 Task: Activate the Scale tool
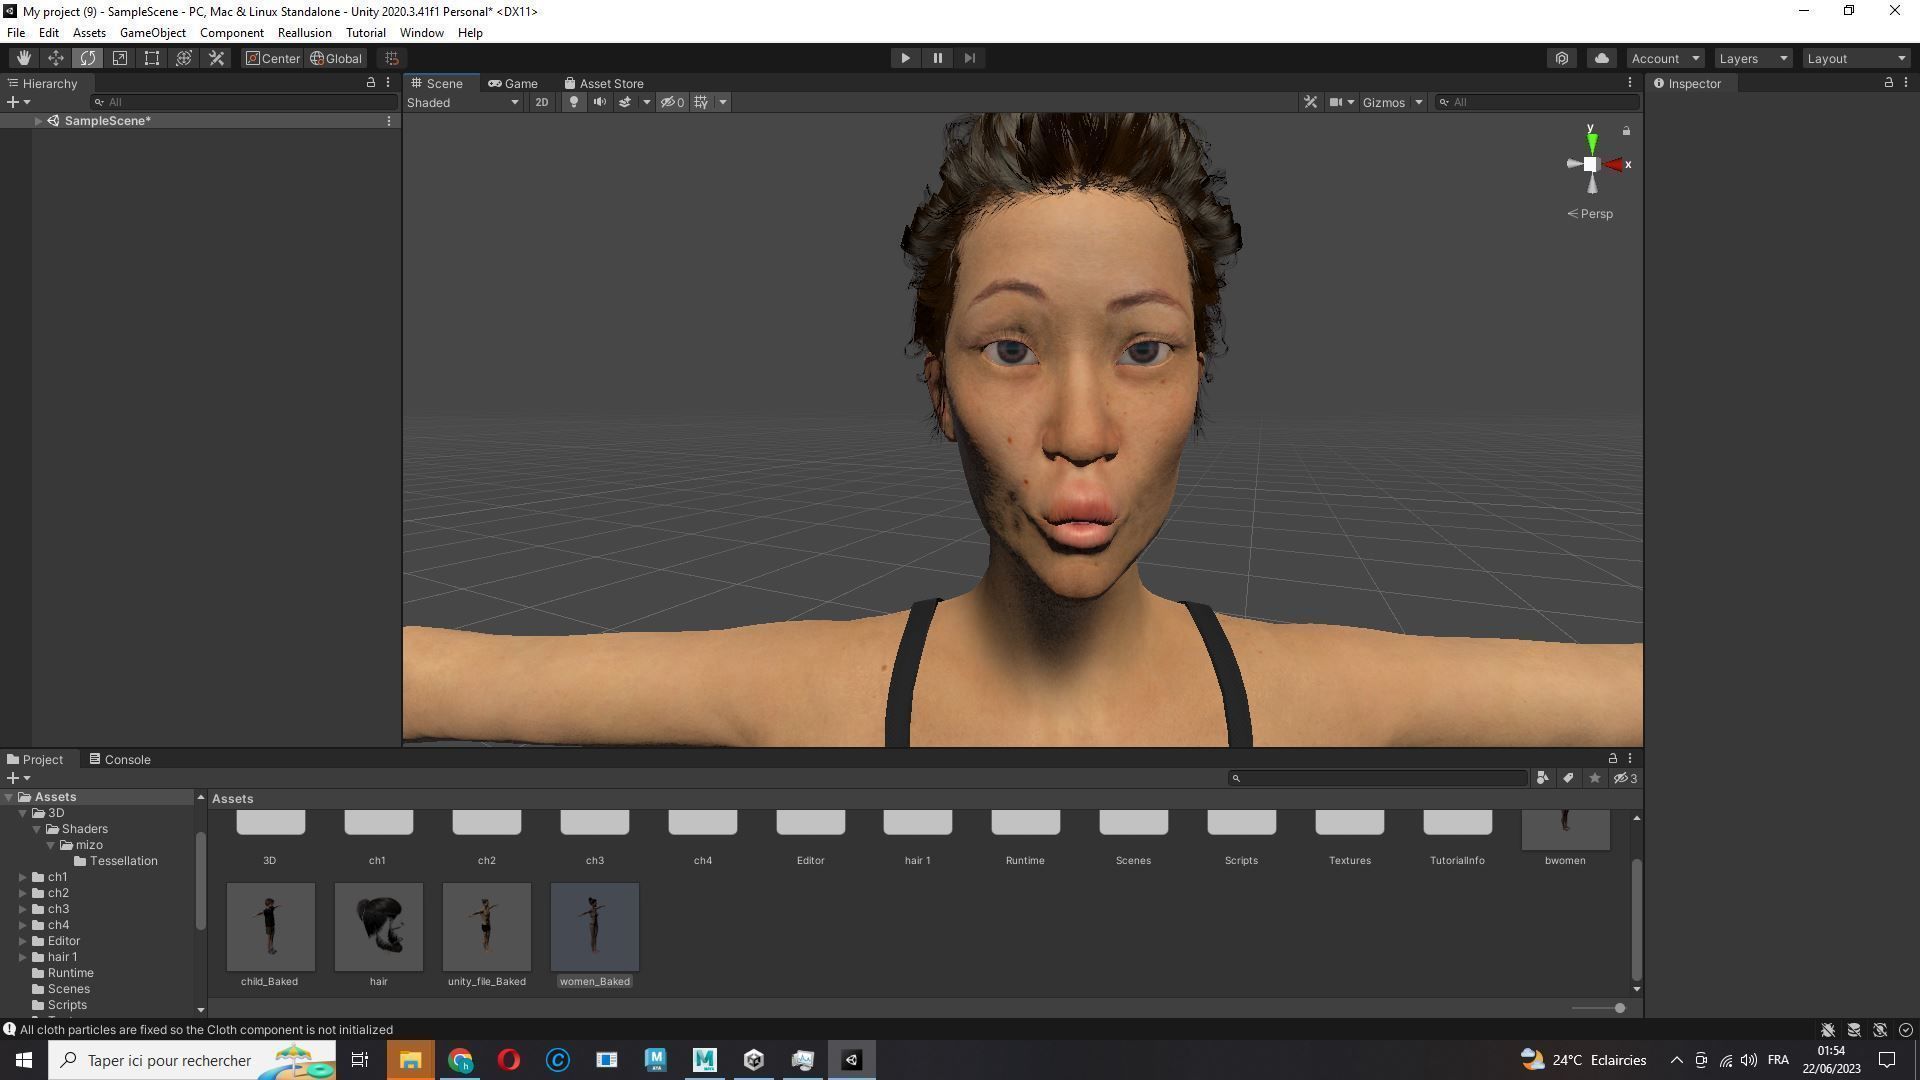(120, 58)
